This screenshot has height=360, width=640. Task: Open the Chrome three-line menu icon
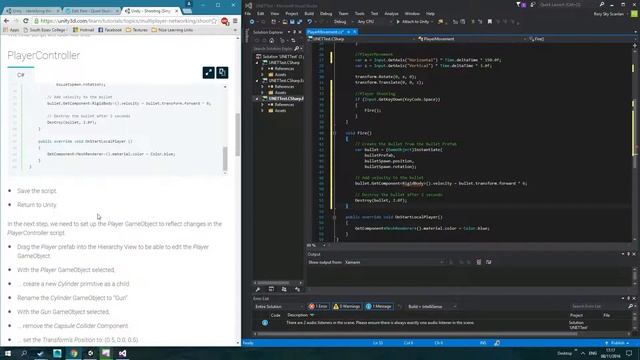(235, 21)
